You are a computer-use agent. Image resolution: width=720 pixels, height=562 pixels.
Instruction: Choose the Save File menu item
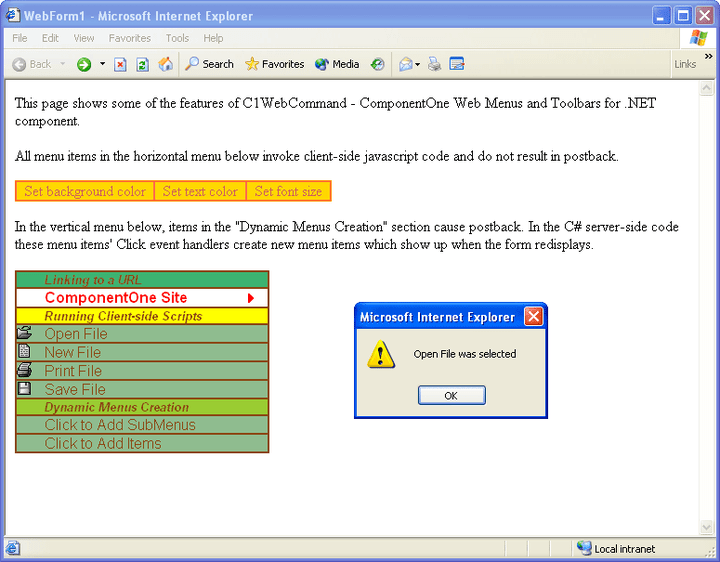coord(142,389)
